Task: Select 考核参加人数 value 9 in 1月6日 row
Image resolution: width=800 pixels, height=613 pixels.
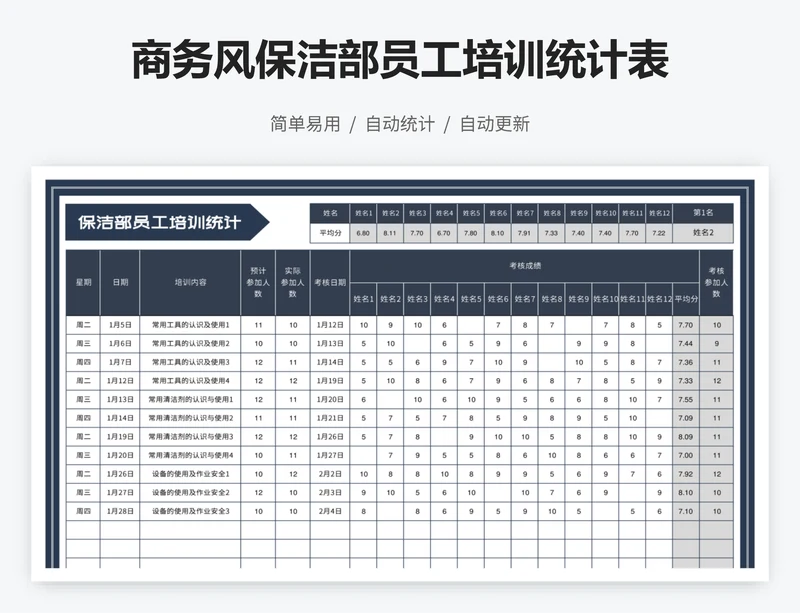Action: [x=716, y=344]
